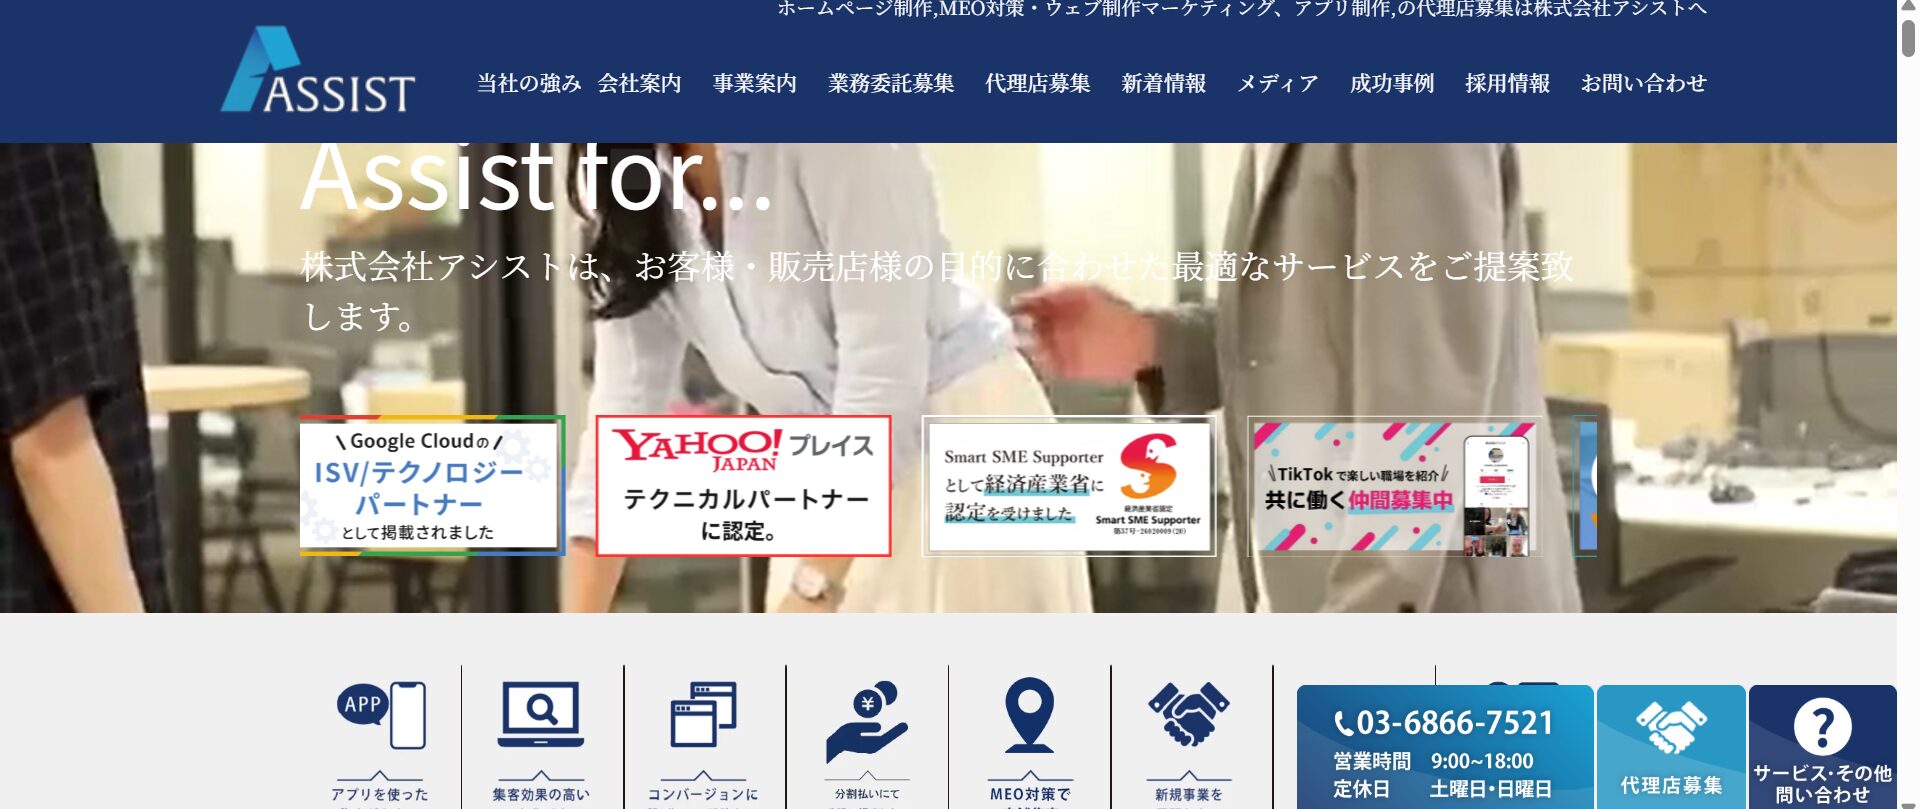Click the question mark inquiry icon

[x=1822, y=727]
